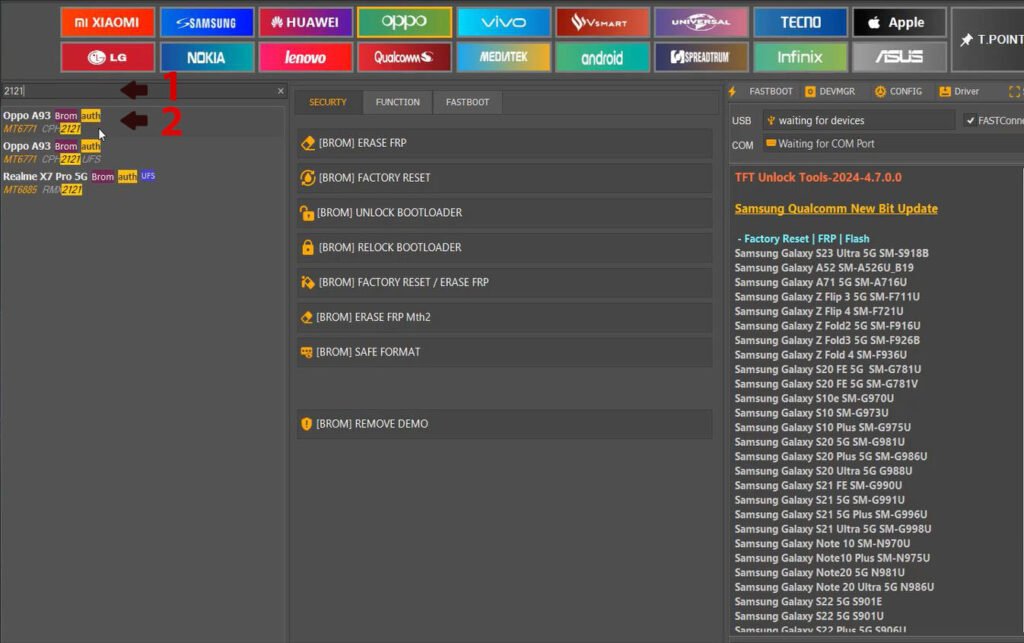Image resolution: width=1024 pixels, height=643 pixels.
Task: Click Samsung Galaxy S23 Ultra 5G SM-S918B
Action: click(x=831, y=253)
